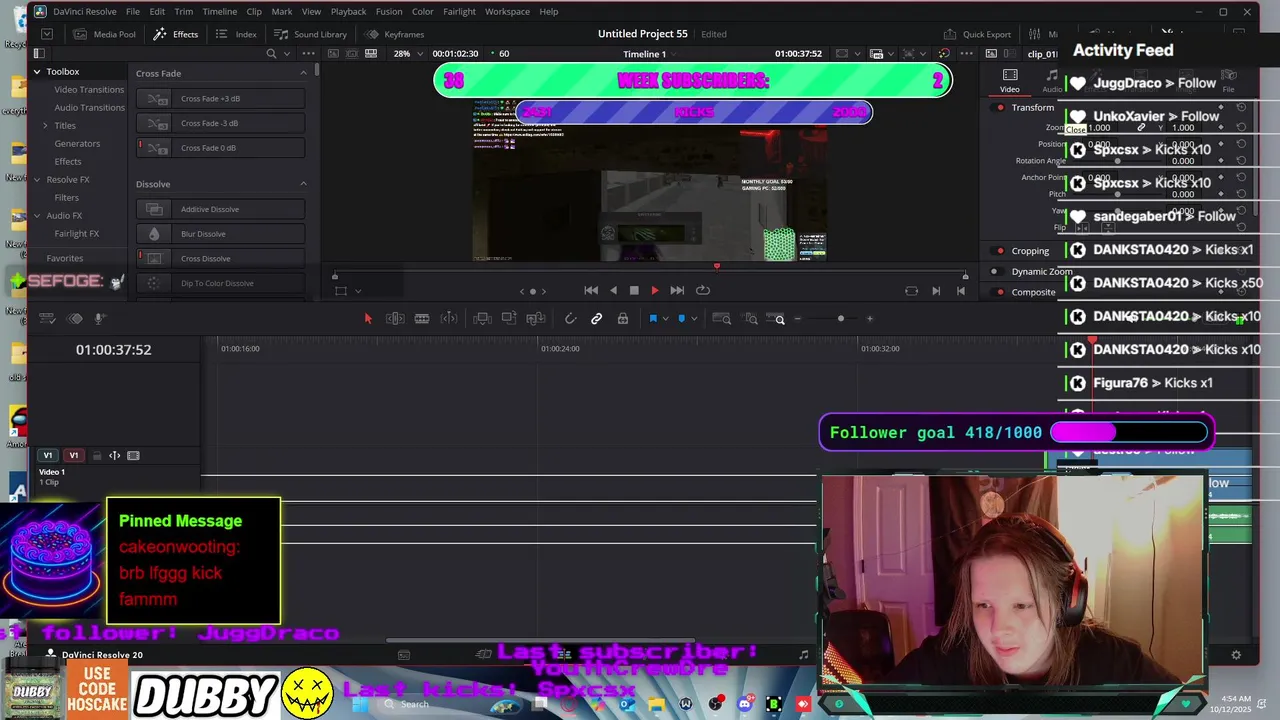Jump to last frame in viewer
This screenshot has height=720, width=1280.
pyautogui.click(x=677, y=290)
